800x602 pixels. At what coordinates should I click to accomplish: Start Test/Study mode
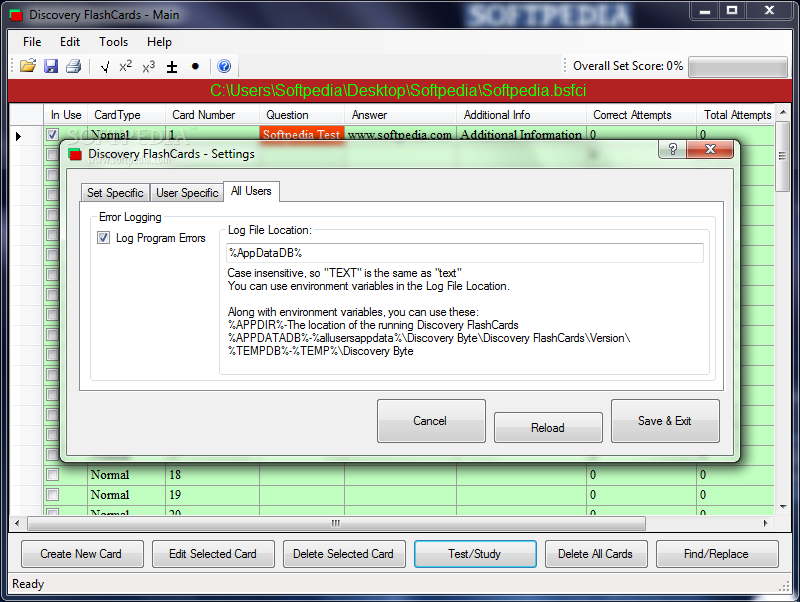(x=475, y=554)
